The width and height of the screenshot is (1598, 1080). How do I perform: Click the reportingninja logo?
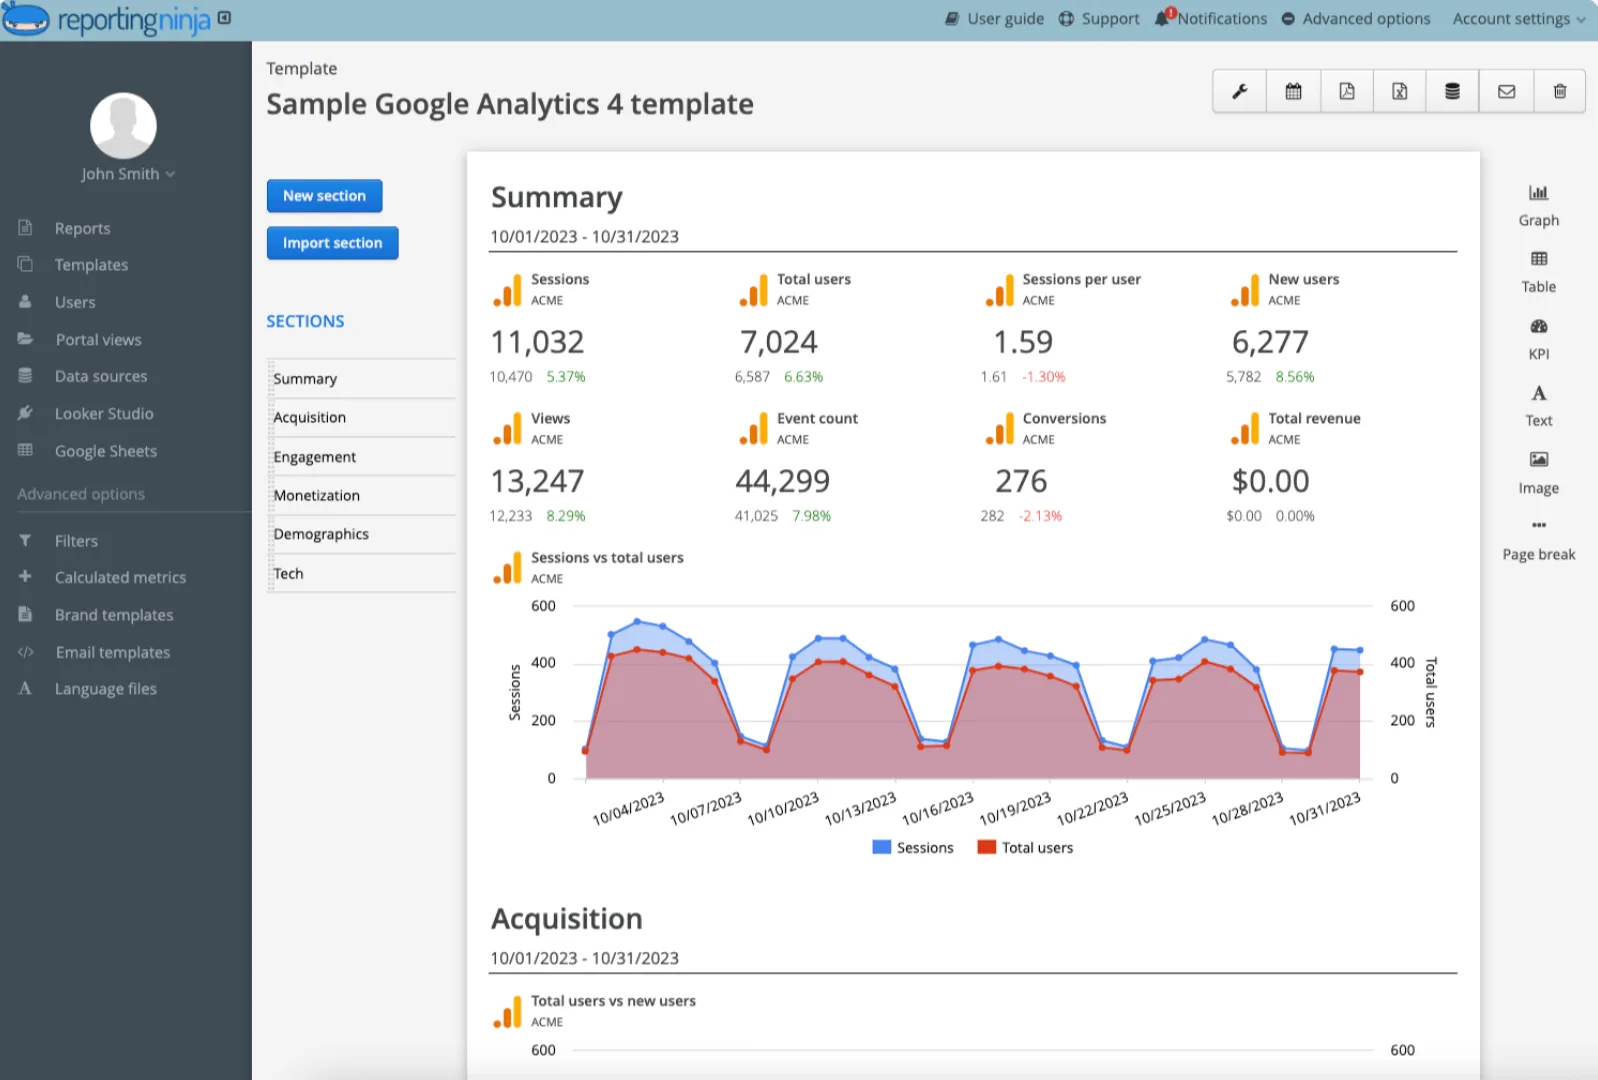(106, 19)
